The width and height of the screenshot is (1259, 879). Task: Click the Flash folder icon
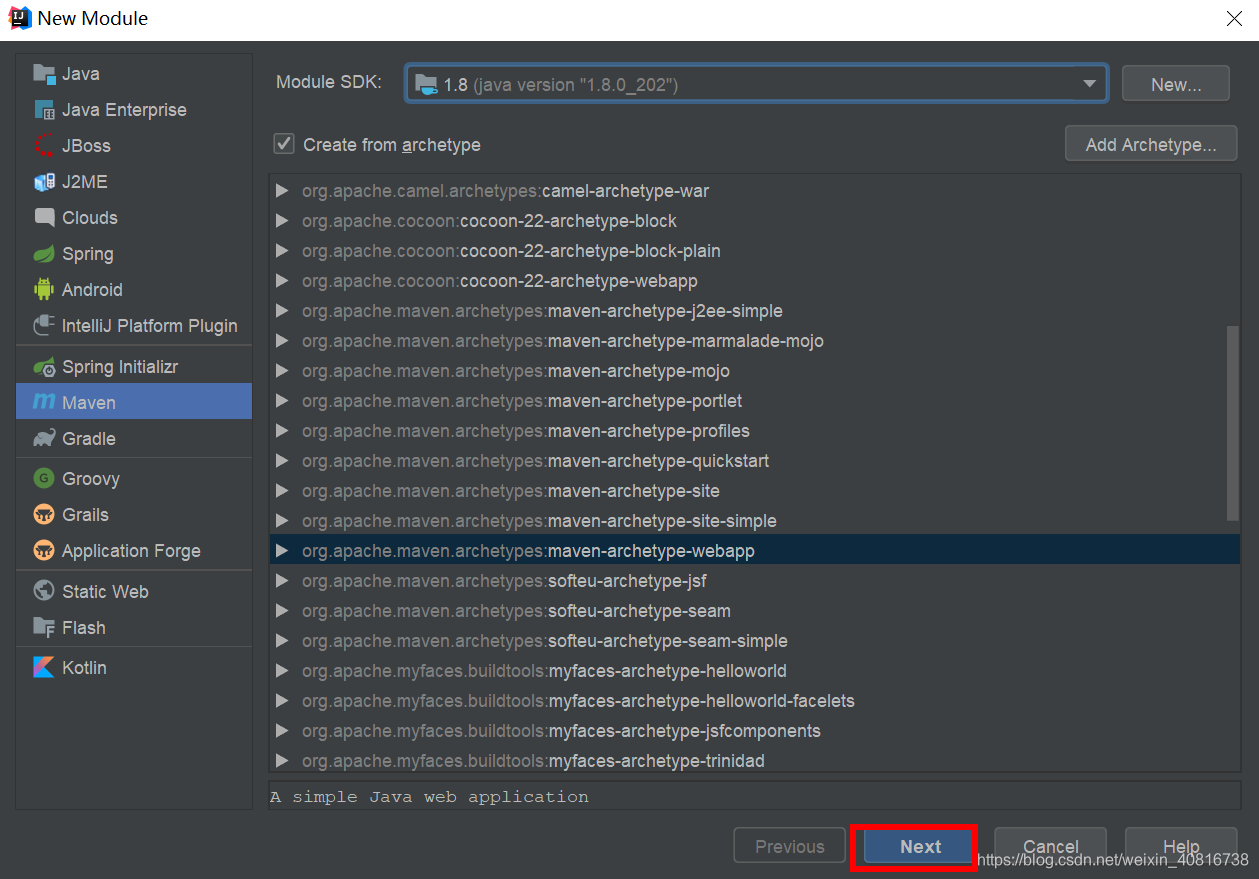43,628
